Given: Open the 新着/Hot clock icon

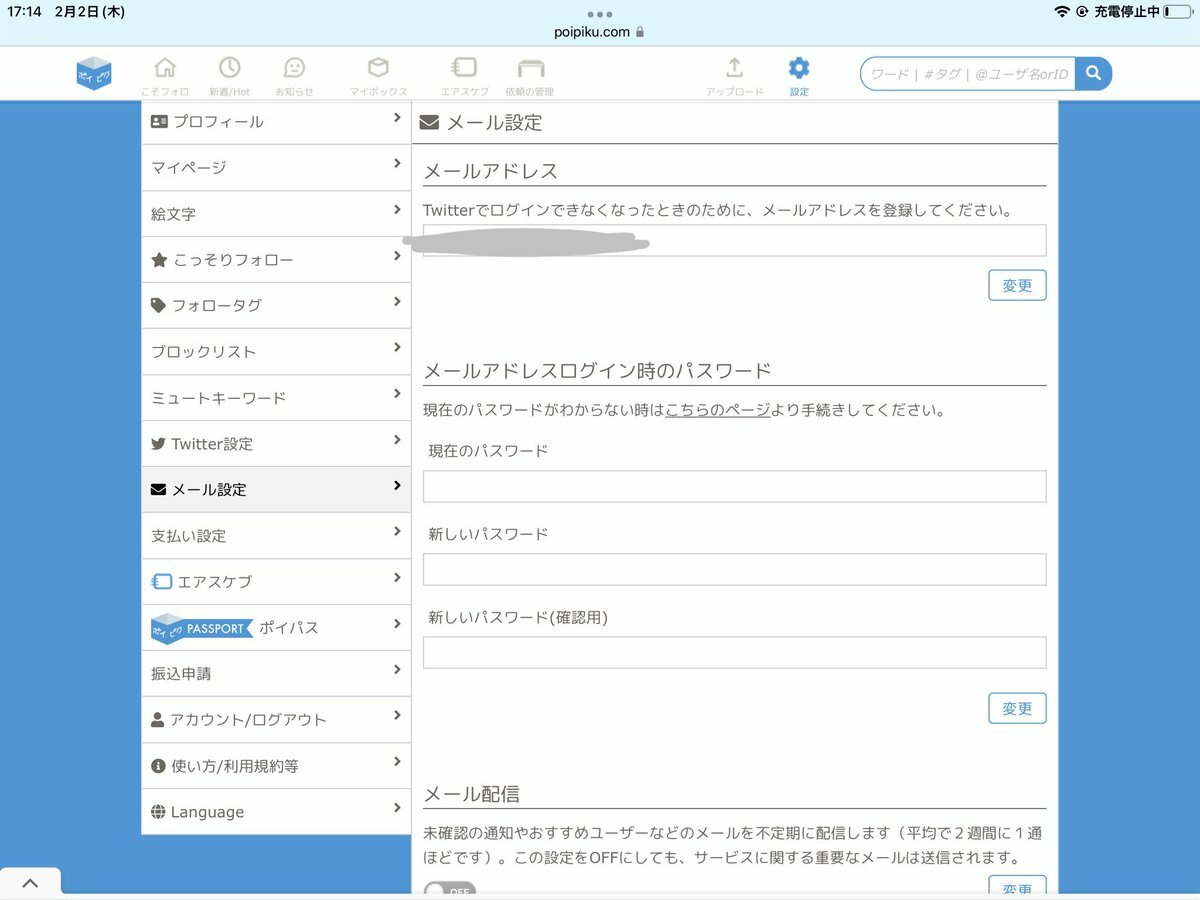Looking at the screenshot, I should tap(229, 68).
